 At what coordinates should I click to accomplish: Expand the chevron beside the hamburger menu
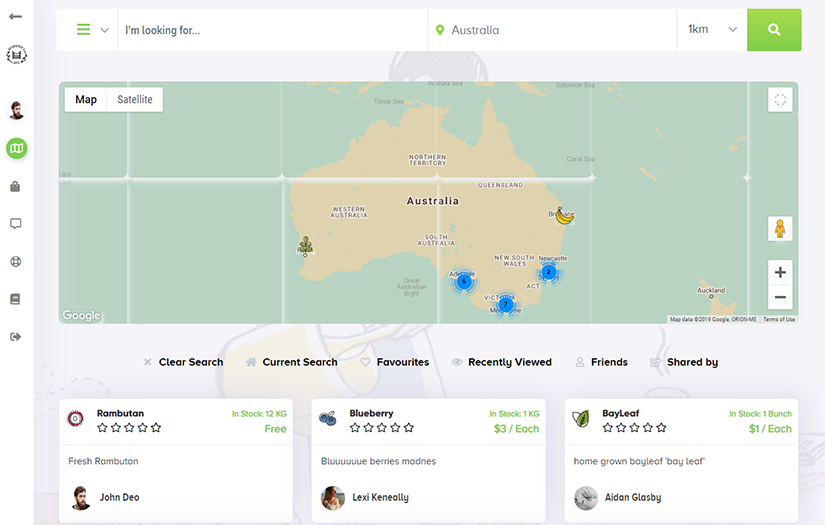pyautogui.click(x=105, y=30)
